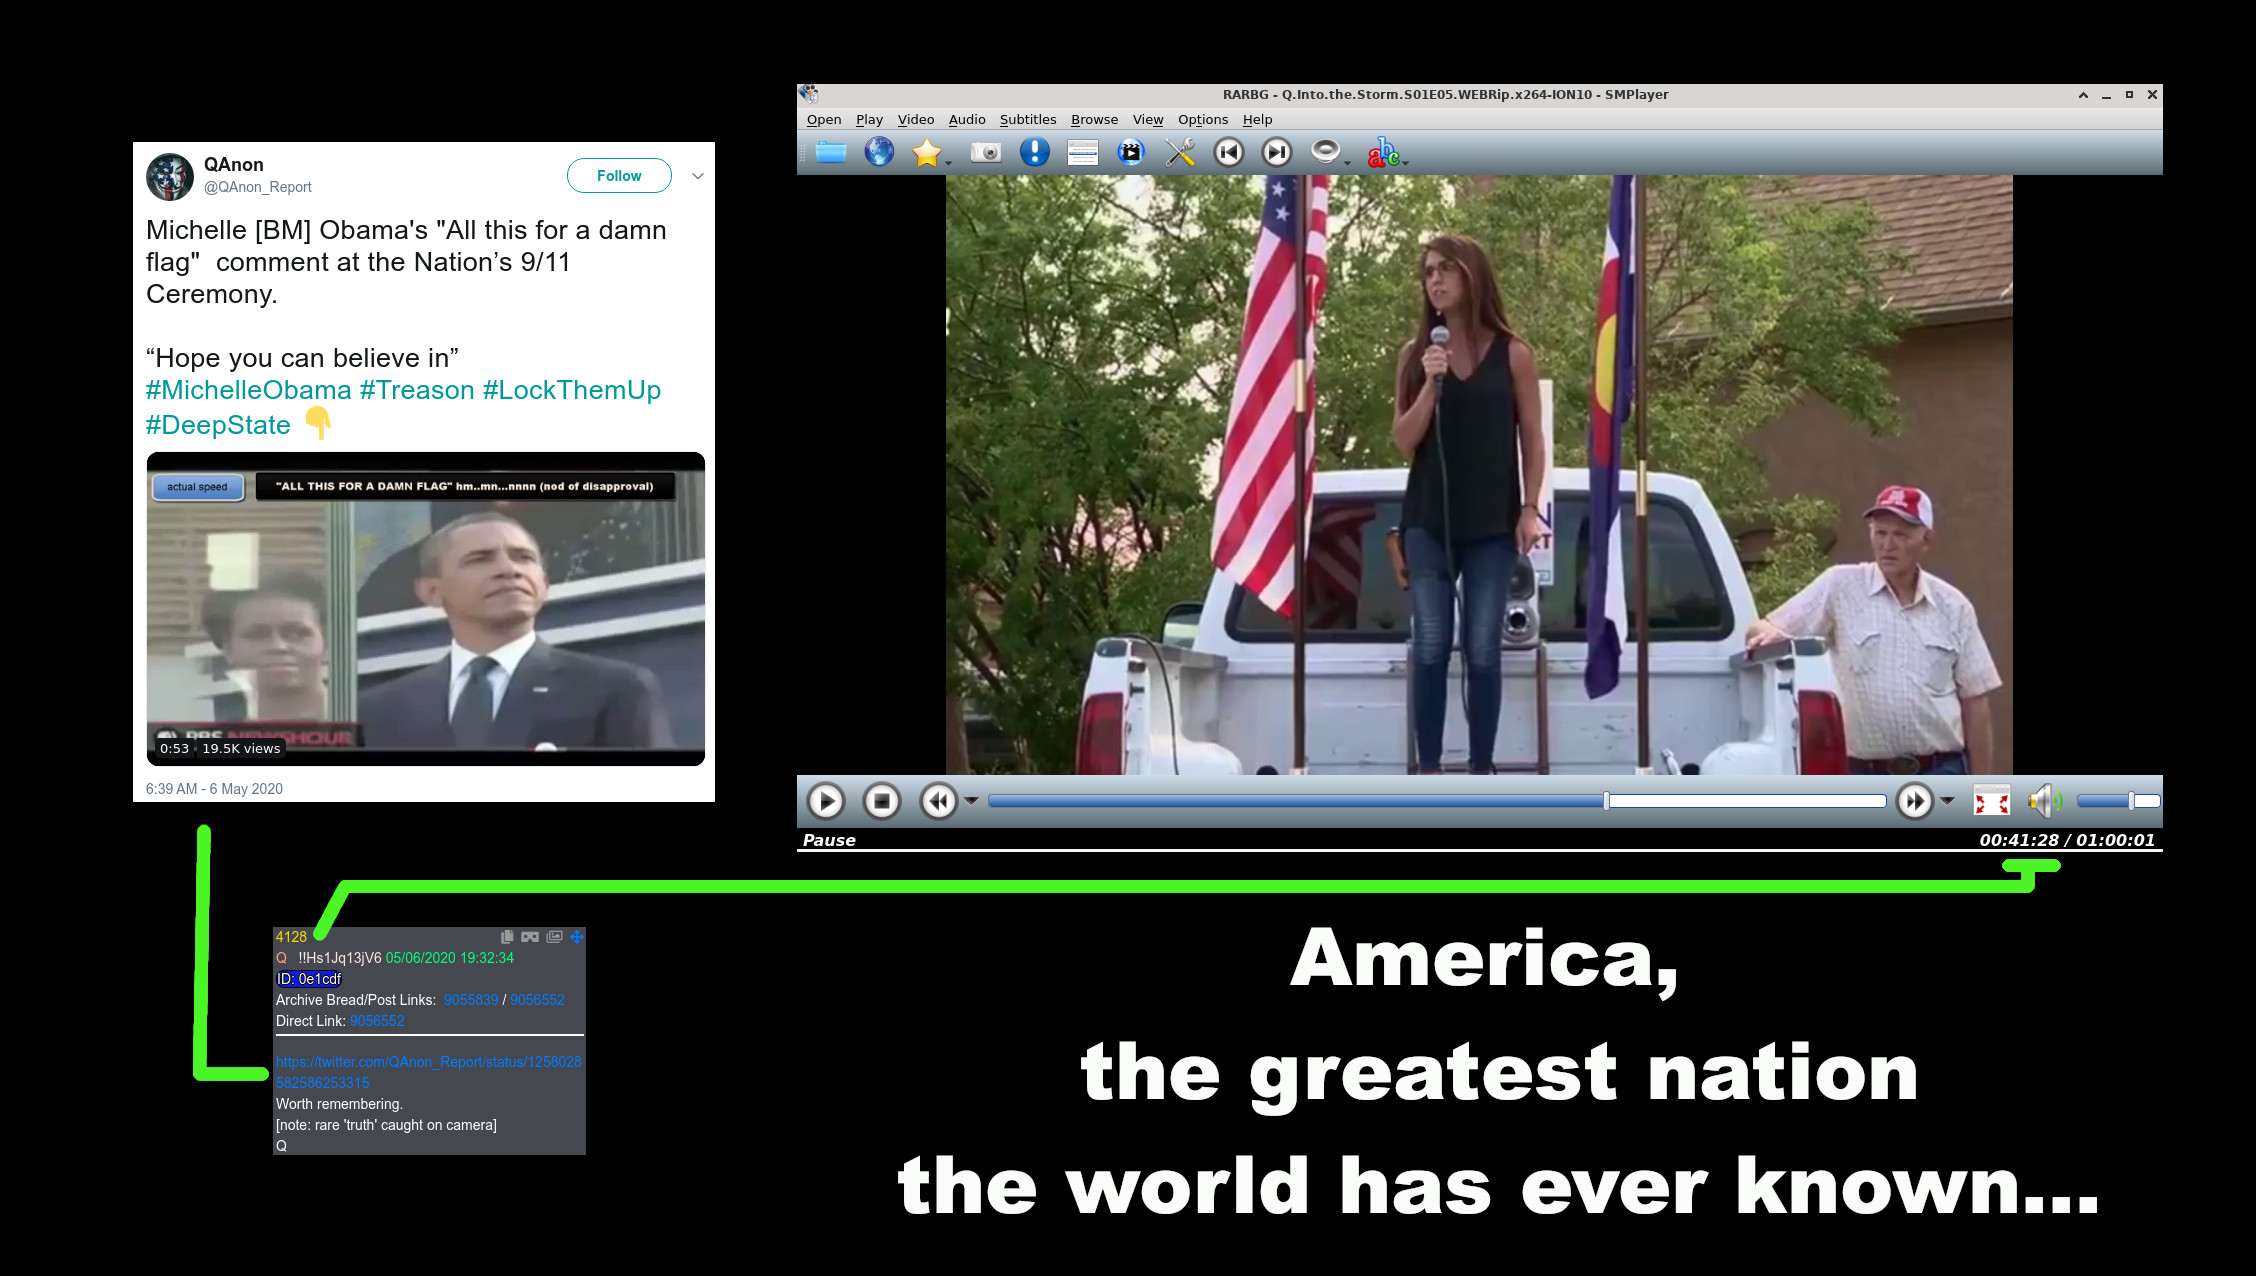The image size is (2256, 1276).
Task: Click the Follow button on the tweet
Action: point(619,176)
